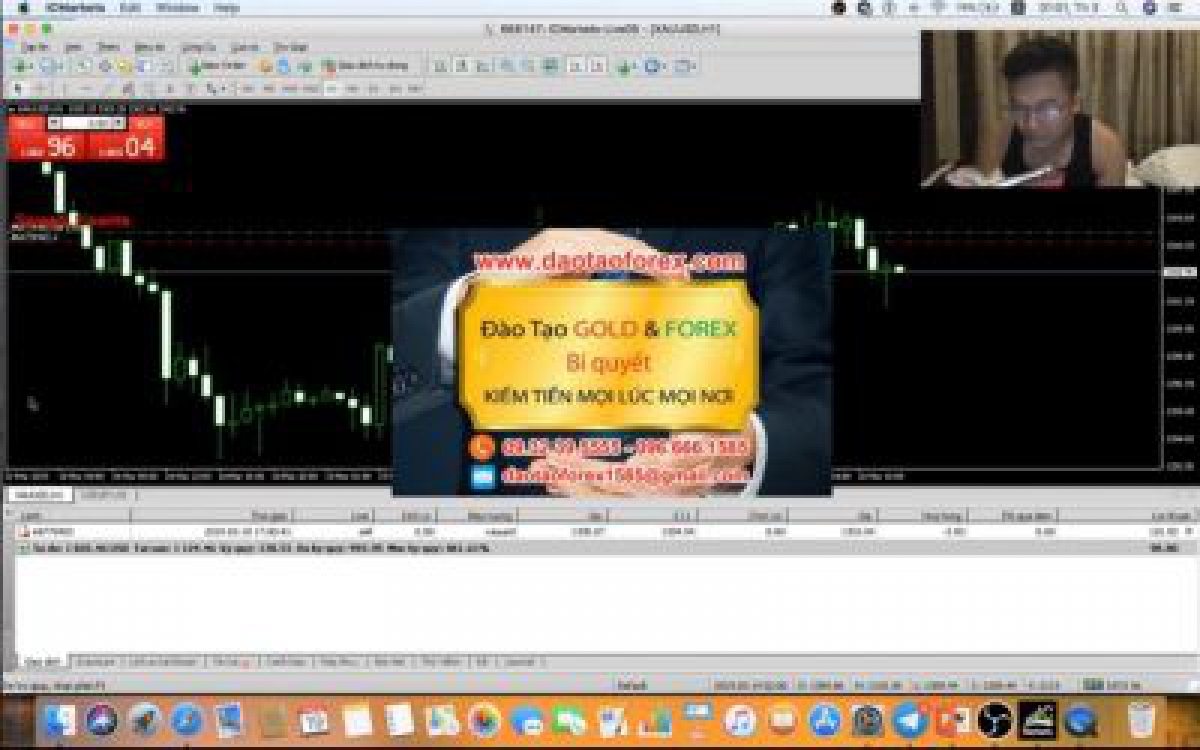The width and height of the screenshot is (1200, 750).
Task: Open MetaEditor from the toolbar
Action: (264, 67)
